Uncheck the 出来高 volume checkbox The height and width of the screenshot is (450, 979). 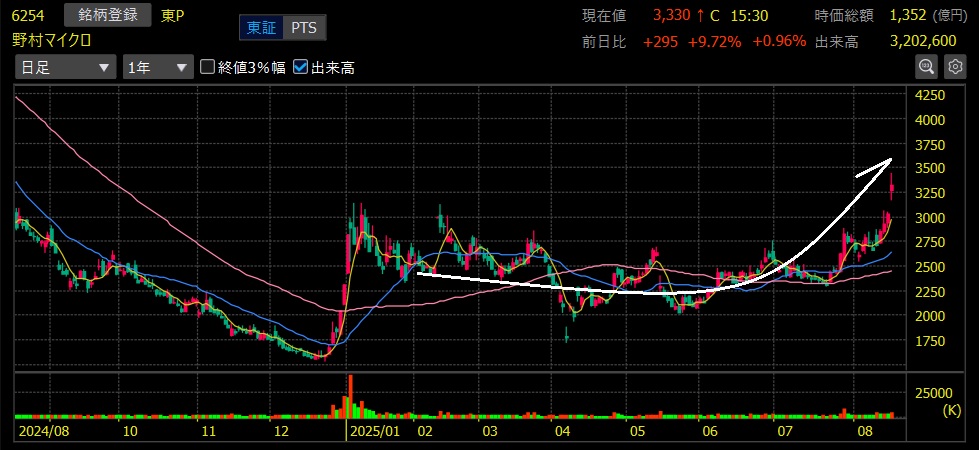point(301,67)
